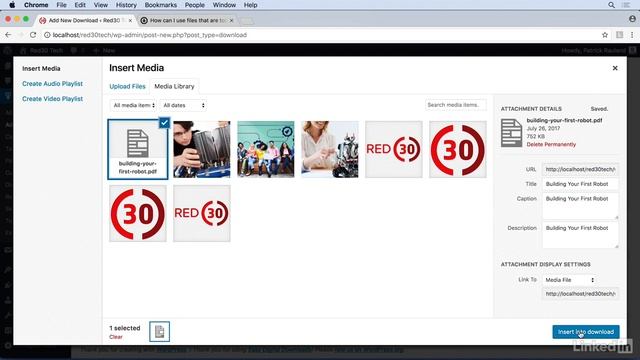640x360 pixels.
Task: Select the second-row circular 30 logo
Action: click(x=138, y=213)
